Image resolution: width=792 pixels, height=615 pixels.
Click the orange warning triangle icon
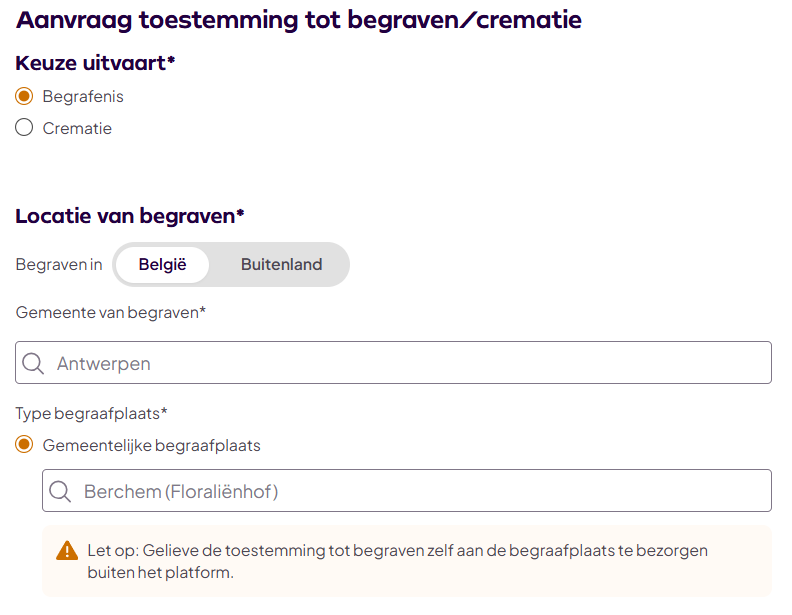coord(67,551)
